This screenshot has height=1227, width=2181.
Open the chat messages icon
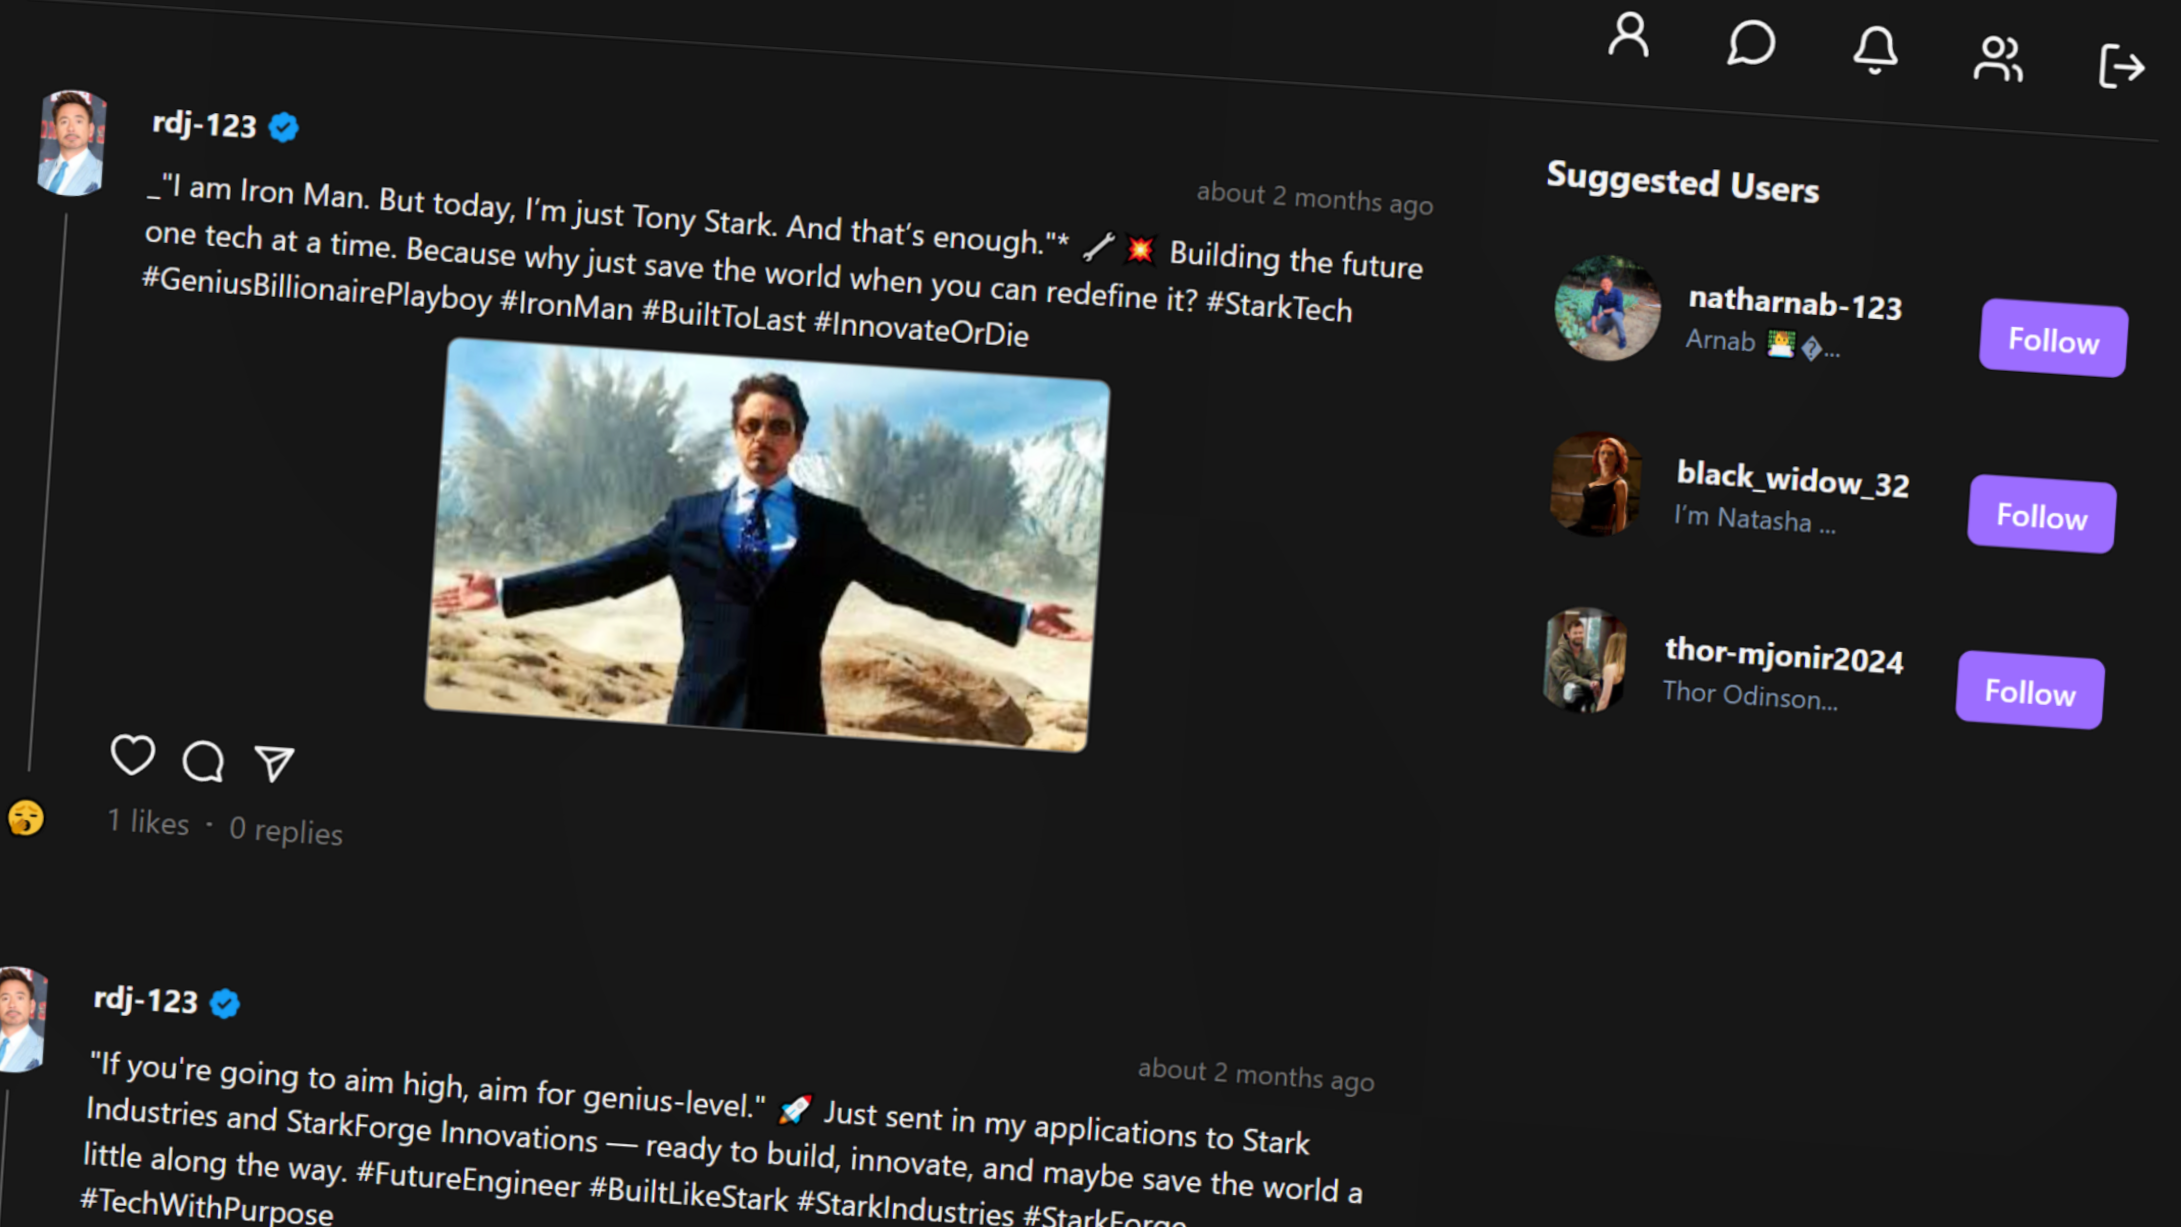pyautogui.click(x=1750, y=44)
